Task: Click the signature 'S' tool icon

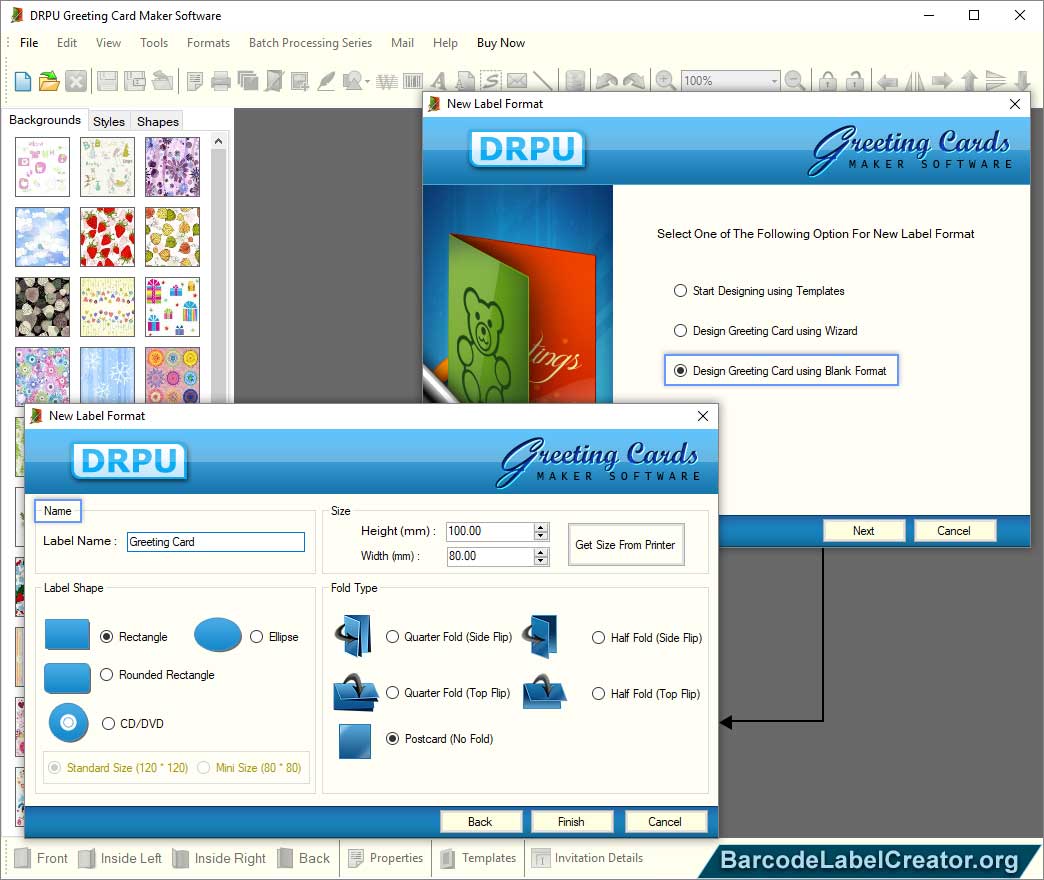Action: coord(491,81)
